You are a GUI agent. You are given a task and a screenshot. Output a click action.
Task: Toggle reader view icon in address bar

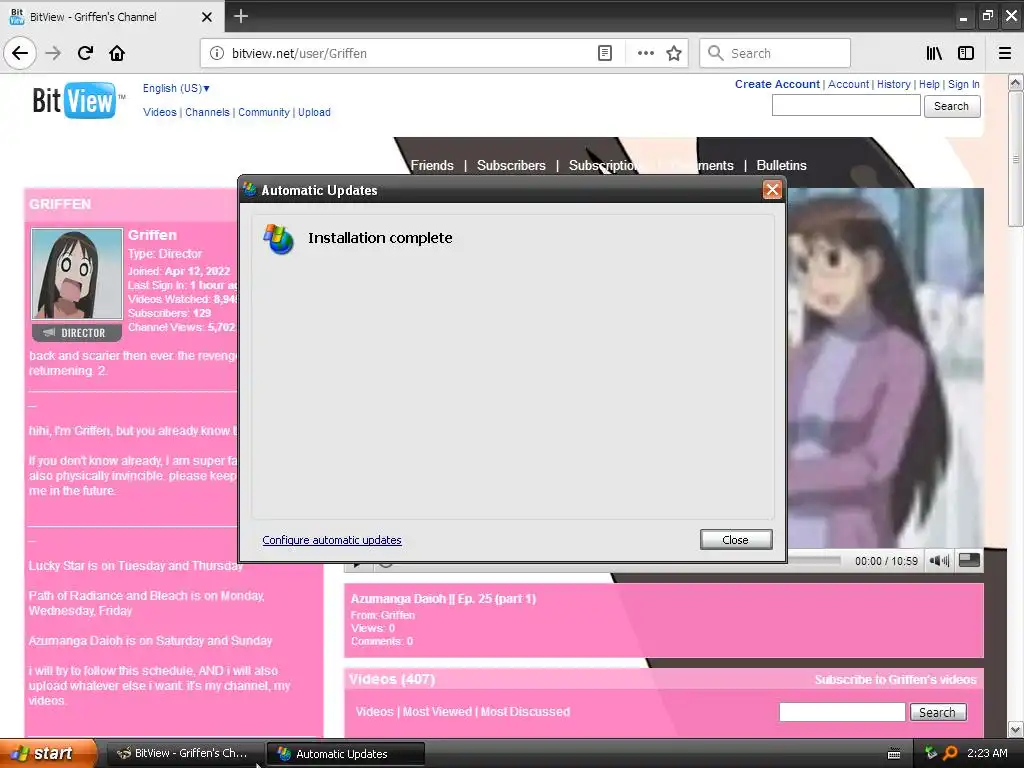tap(605, 53)
